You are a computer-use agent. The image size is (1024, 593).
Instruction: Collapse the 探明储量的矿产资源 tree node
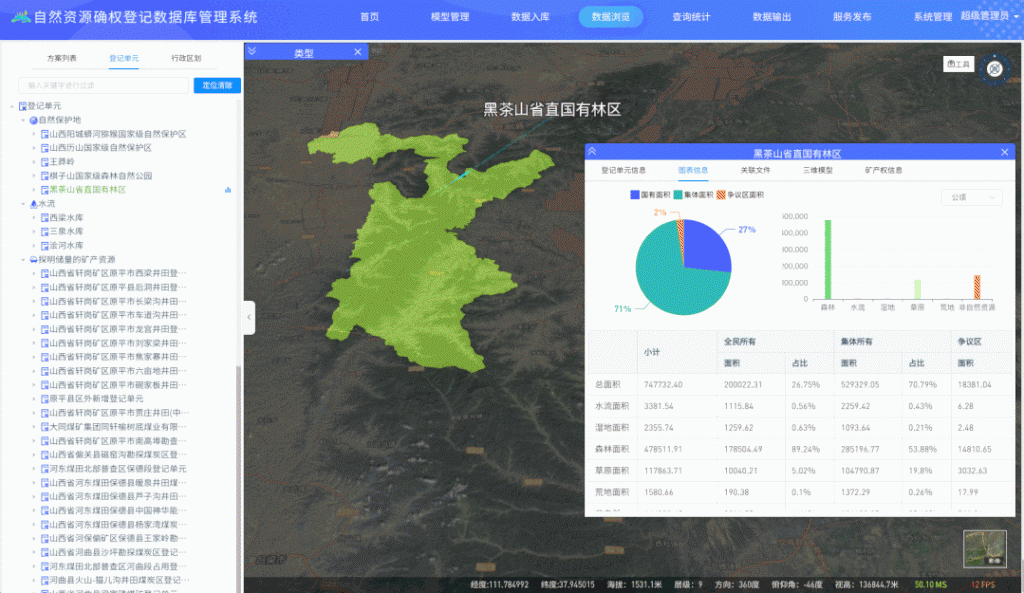tap(23, 259)
